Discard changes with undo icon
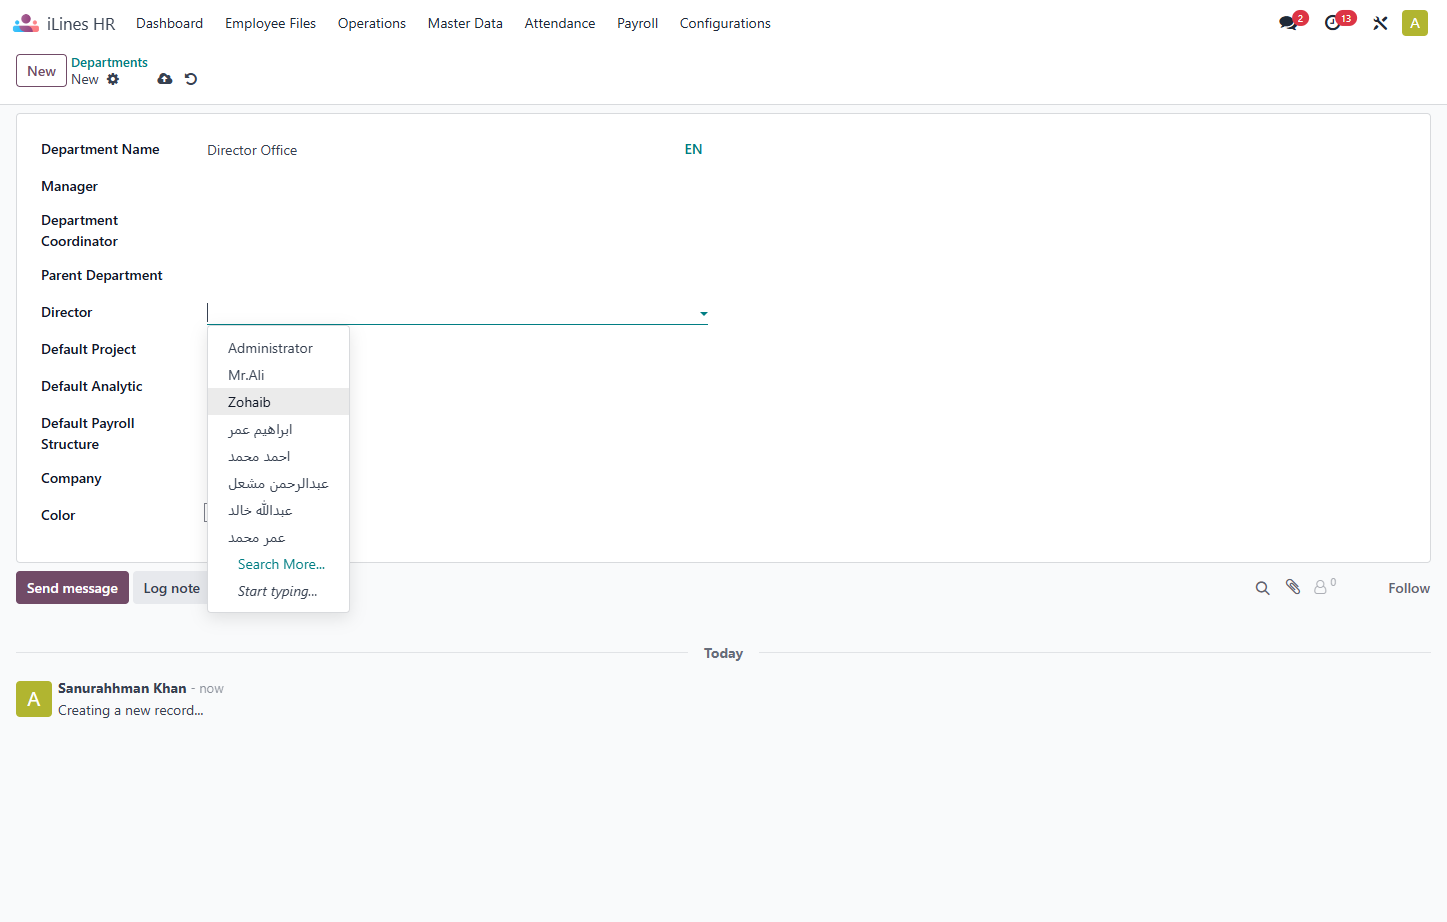The height and width of the screenshot is (922, 1447). pos(191,79)
